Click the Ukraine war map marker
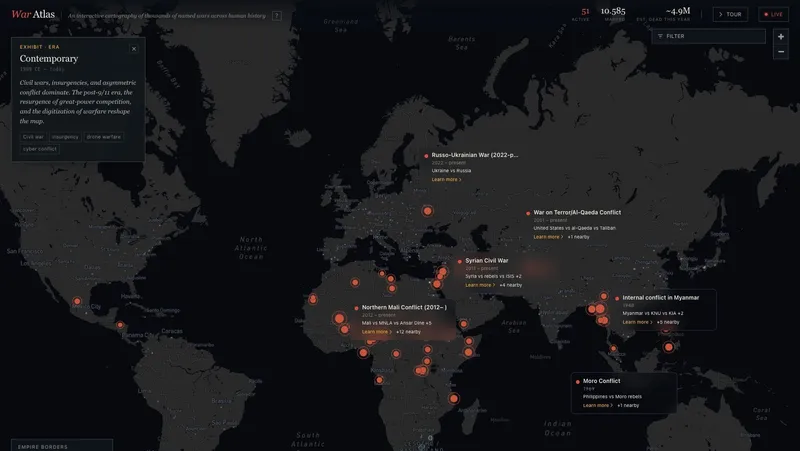The width and height of the screenshot is (800, 451). point(428,211)
